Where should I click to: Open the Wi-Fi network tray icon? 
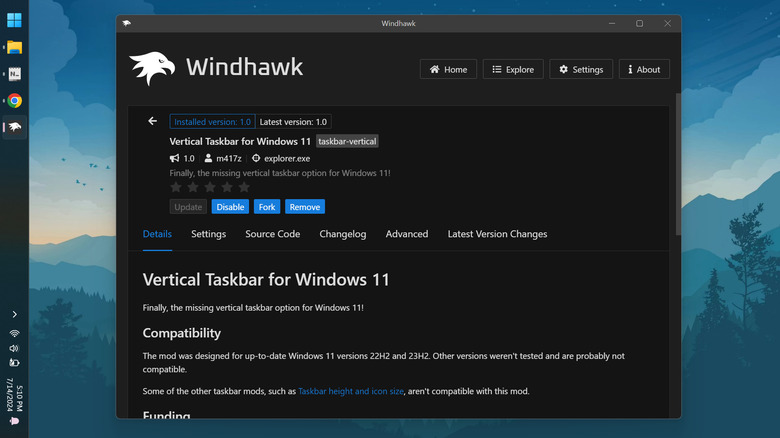tap(14, 333)
